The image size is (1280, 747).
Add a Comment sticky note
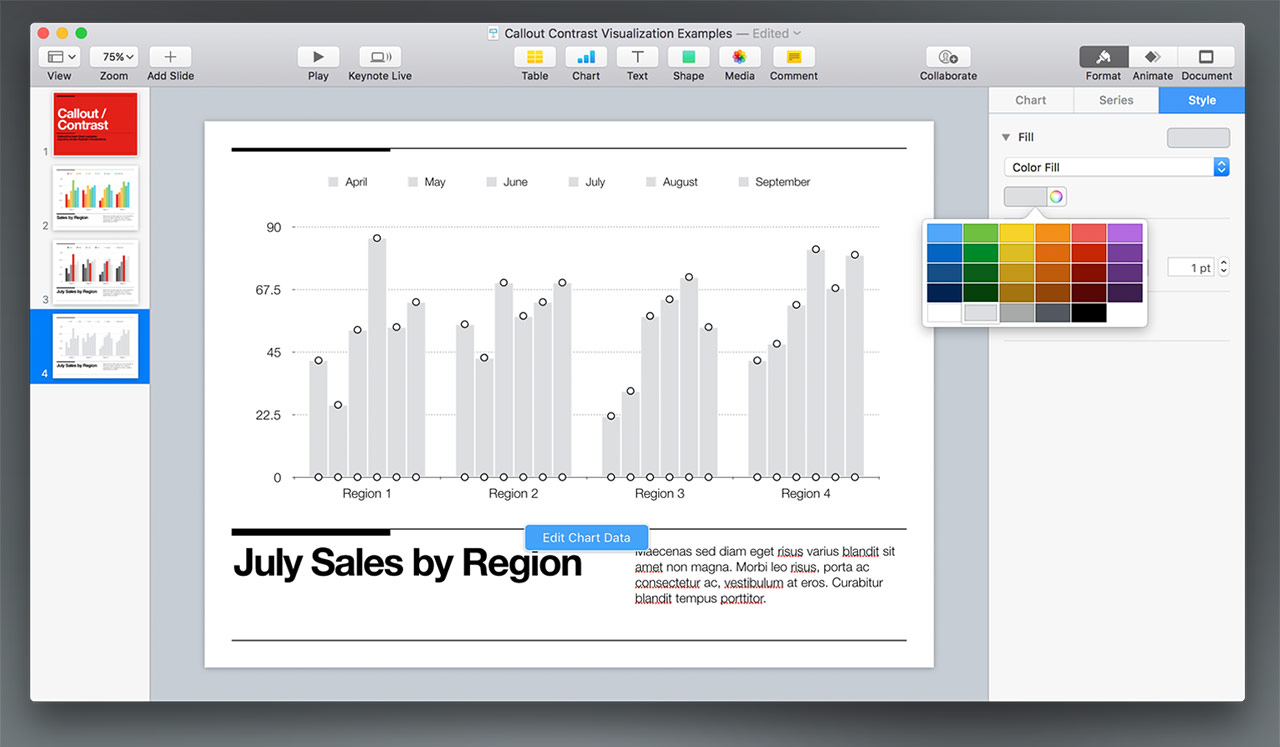(794, 58)
